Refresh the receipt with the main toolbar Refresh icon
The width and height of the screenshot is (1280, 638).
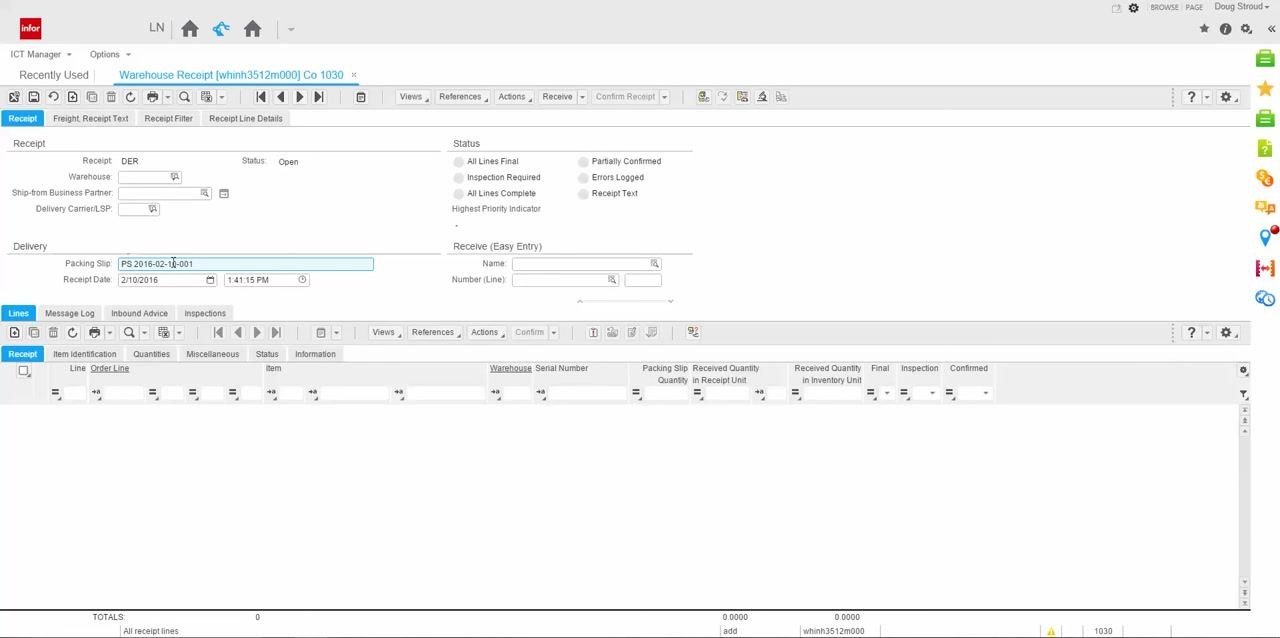tap(130, 97)
